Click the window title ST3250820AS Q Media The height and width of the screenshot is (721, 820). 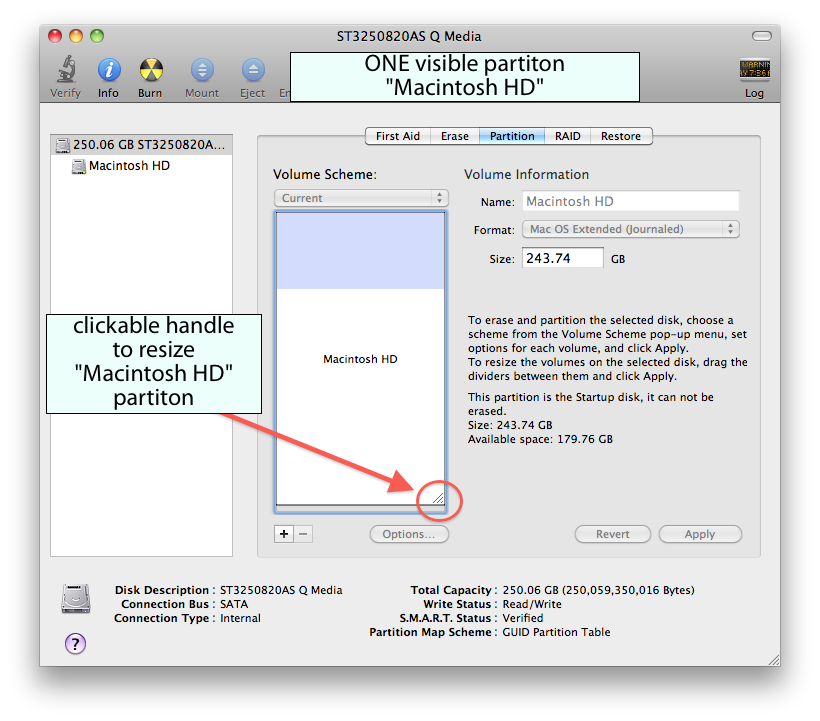click(409, 36)
